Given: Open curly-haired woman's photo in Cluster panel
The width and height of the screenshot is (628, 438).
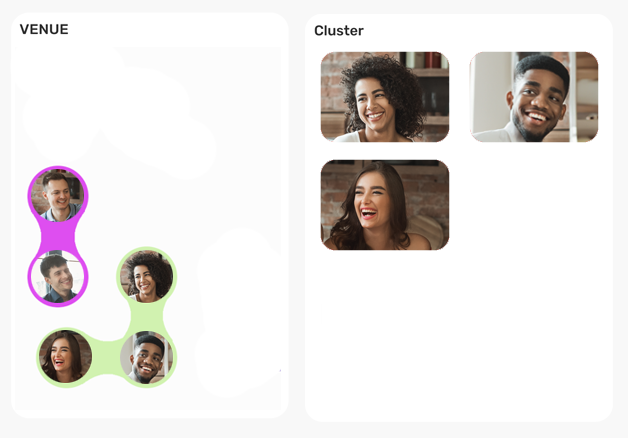Looking at the screenshot, I should click(x=385, y=97).
